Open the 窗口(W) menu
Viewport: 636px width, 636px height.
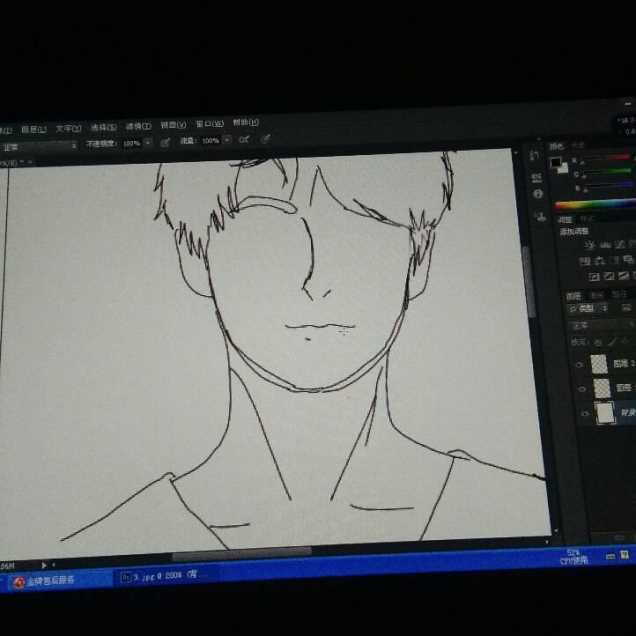210,124
